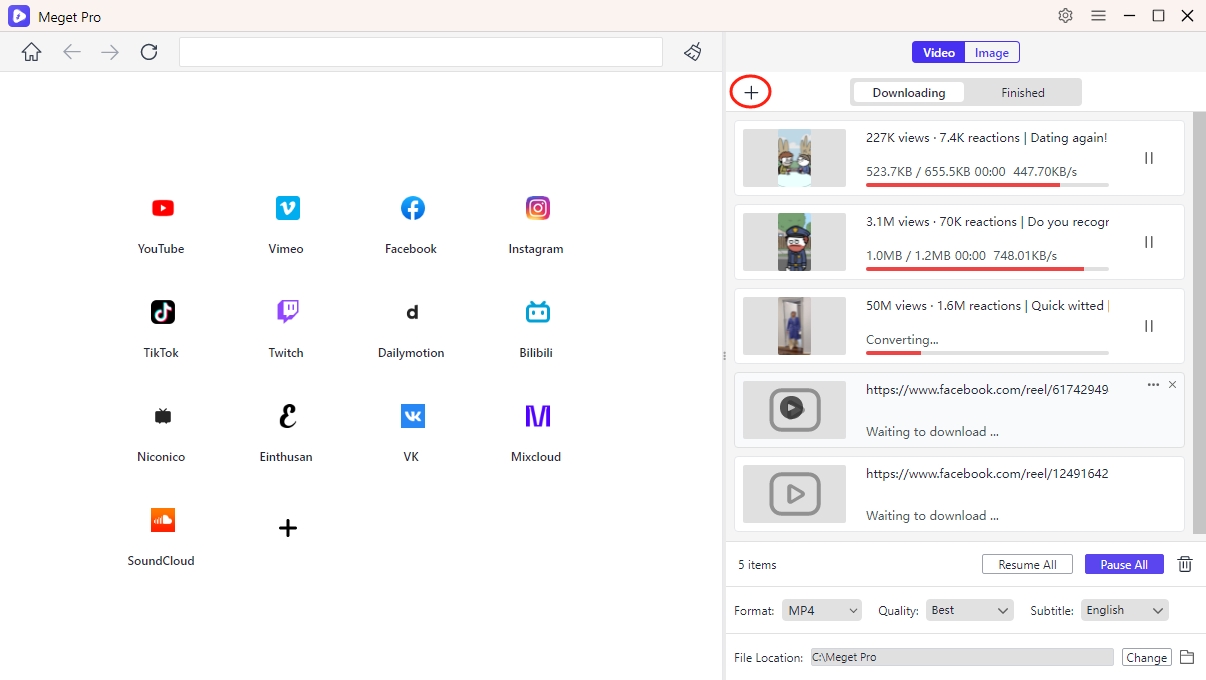Open the Mixcloud shortcut icon
The height and width of the screenshot is (680, 1206).
pos(538,416)
